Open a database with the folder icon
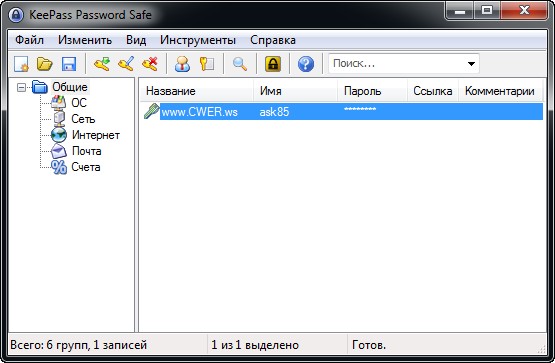The image size is (555, 363). click(x=45, y=64)
